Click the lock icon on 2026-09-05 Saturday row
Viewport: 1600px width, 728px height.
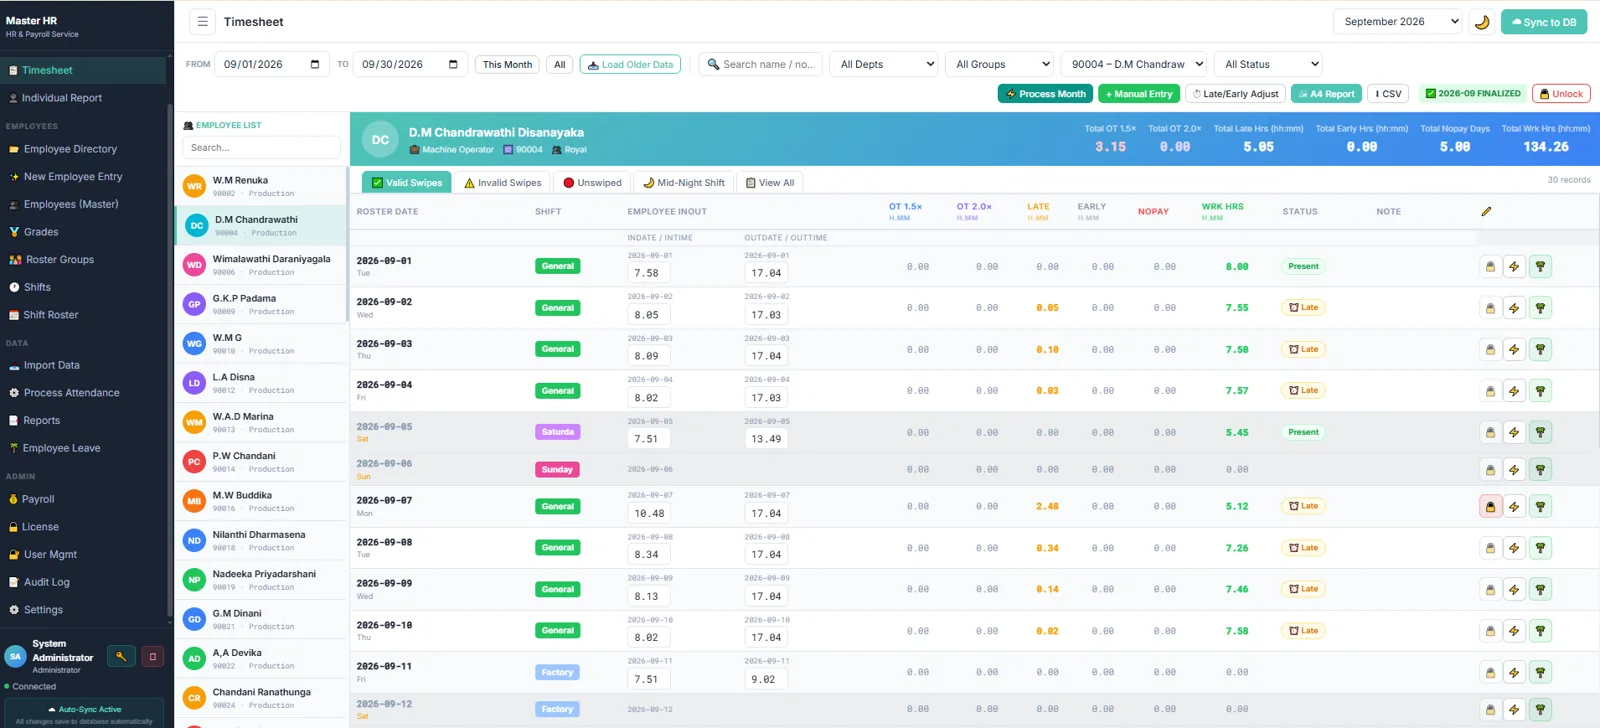tap(1490, 433)
